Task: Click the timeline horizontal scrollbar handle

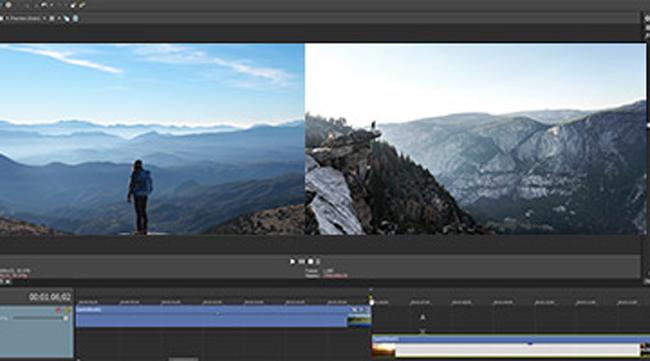Action: 183,359
